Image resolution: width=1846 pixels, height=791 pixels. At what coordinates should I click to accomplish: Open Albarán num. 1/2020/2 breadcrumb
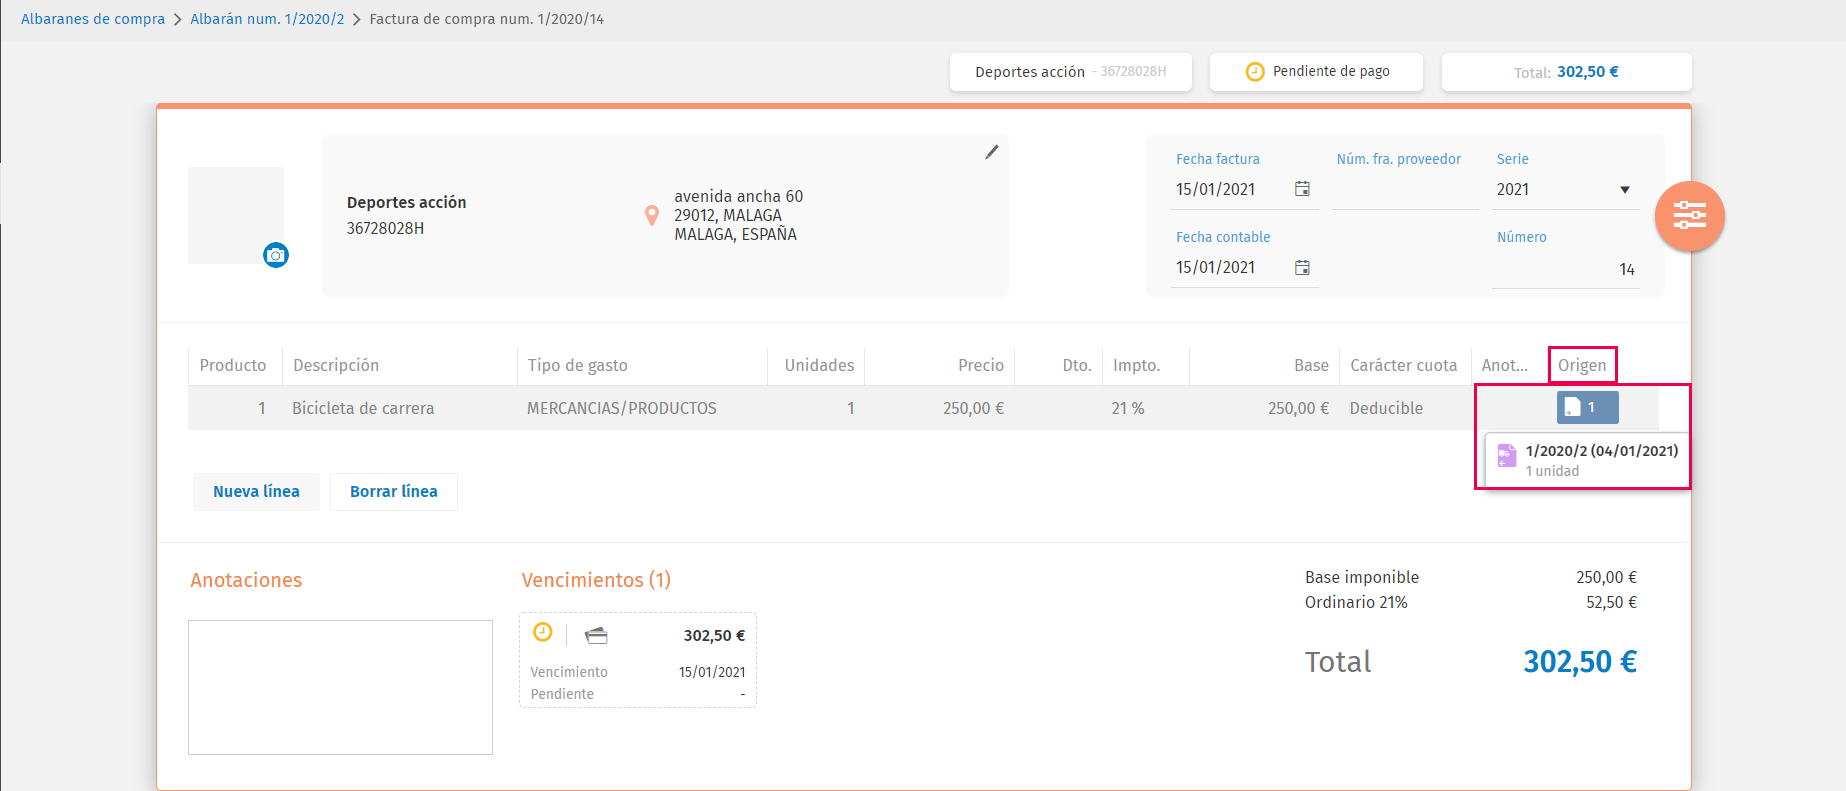point(267,19)
